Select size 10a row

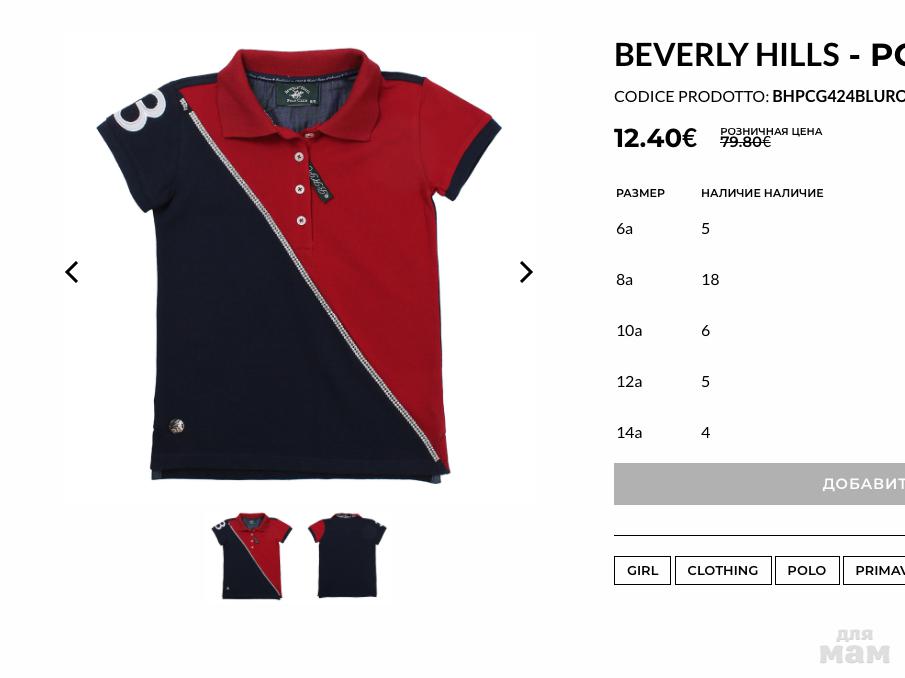pyautogui.click(x=760, y=331)
